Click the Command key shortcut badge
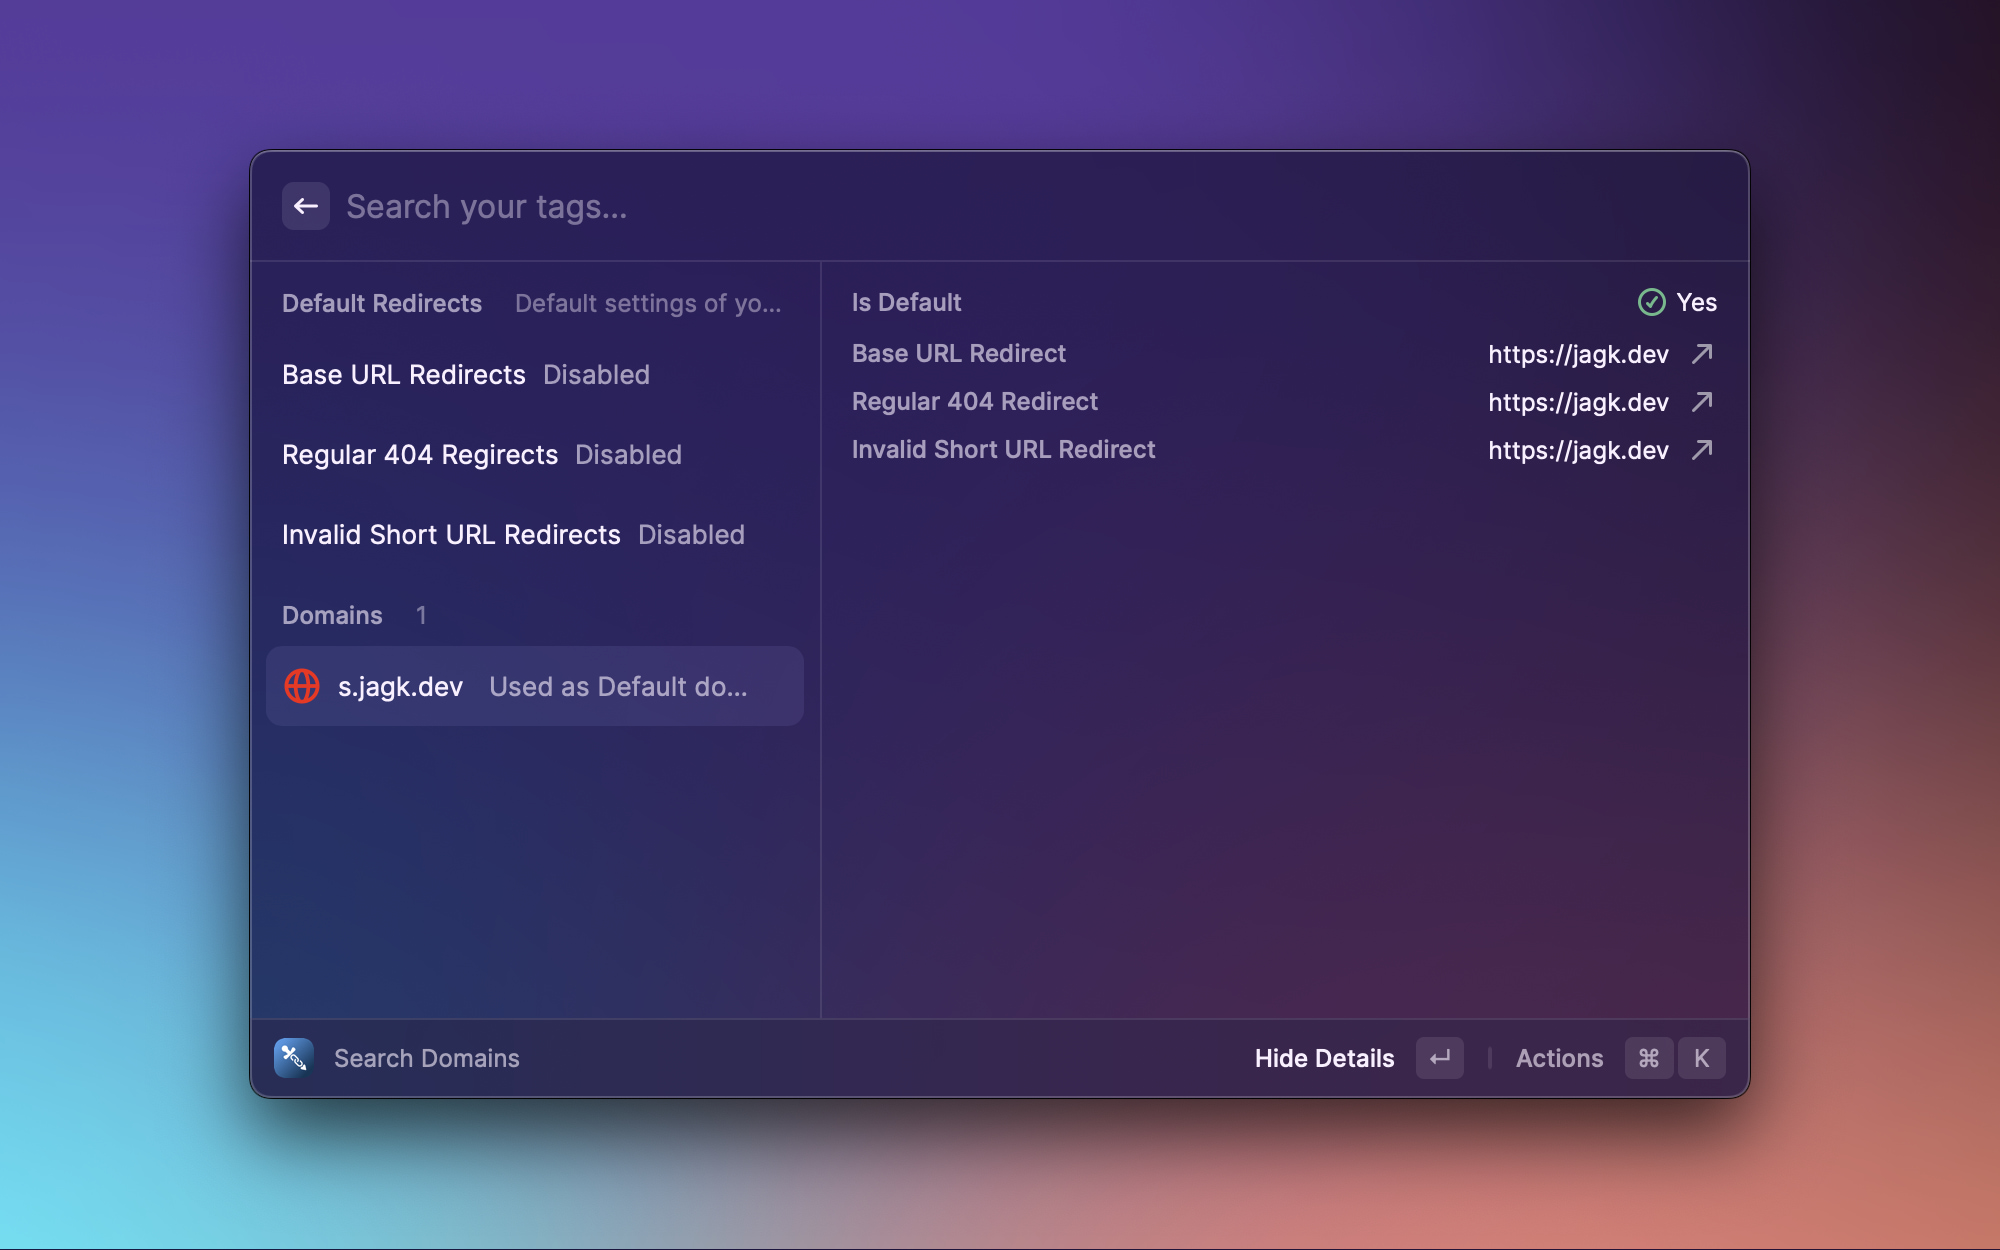 pos(1649,1058)
